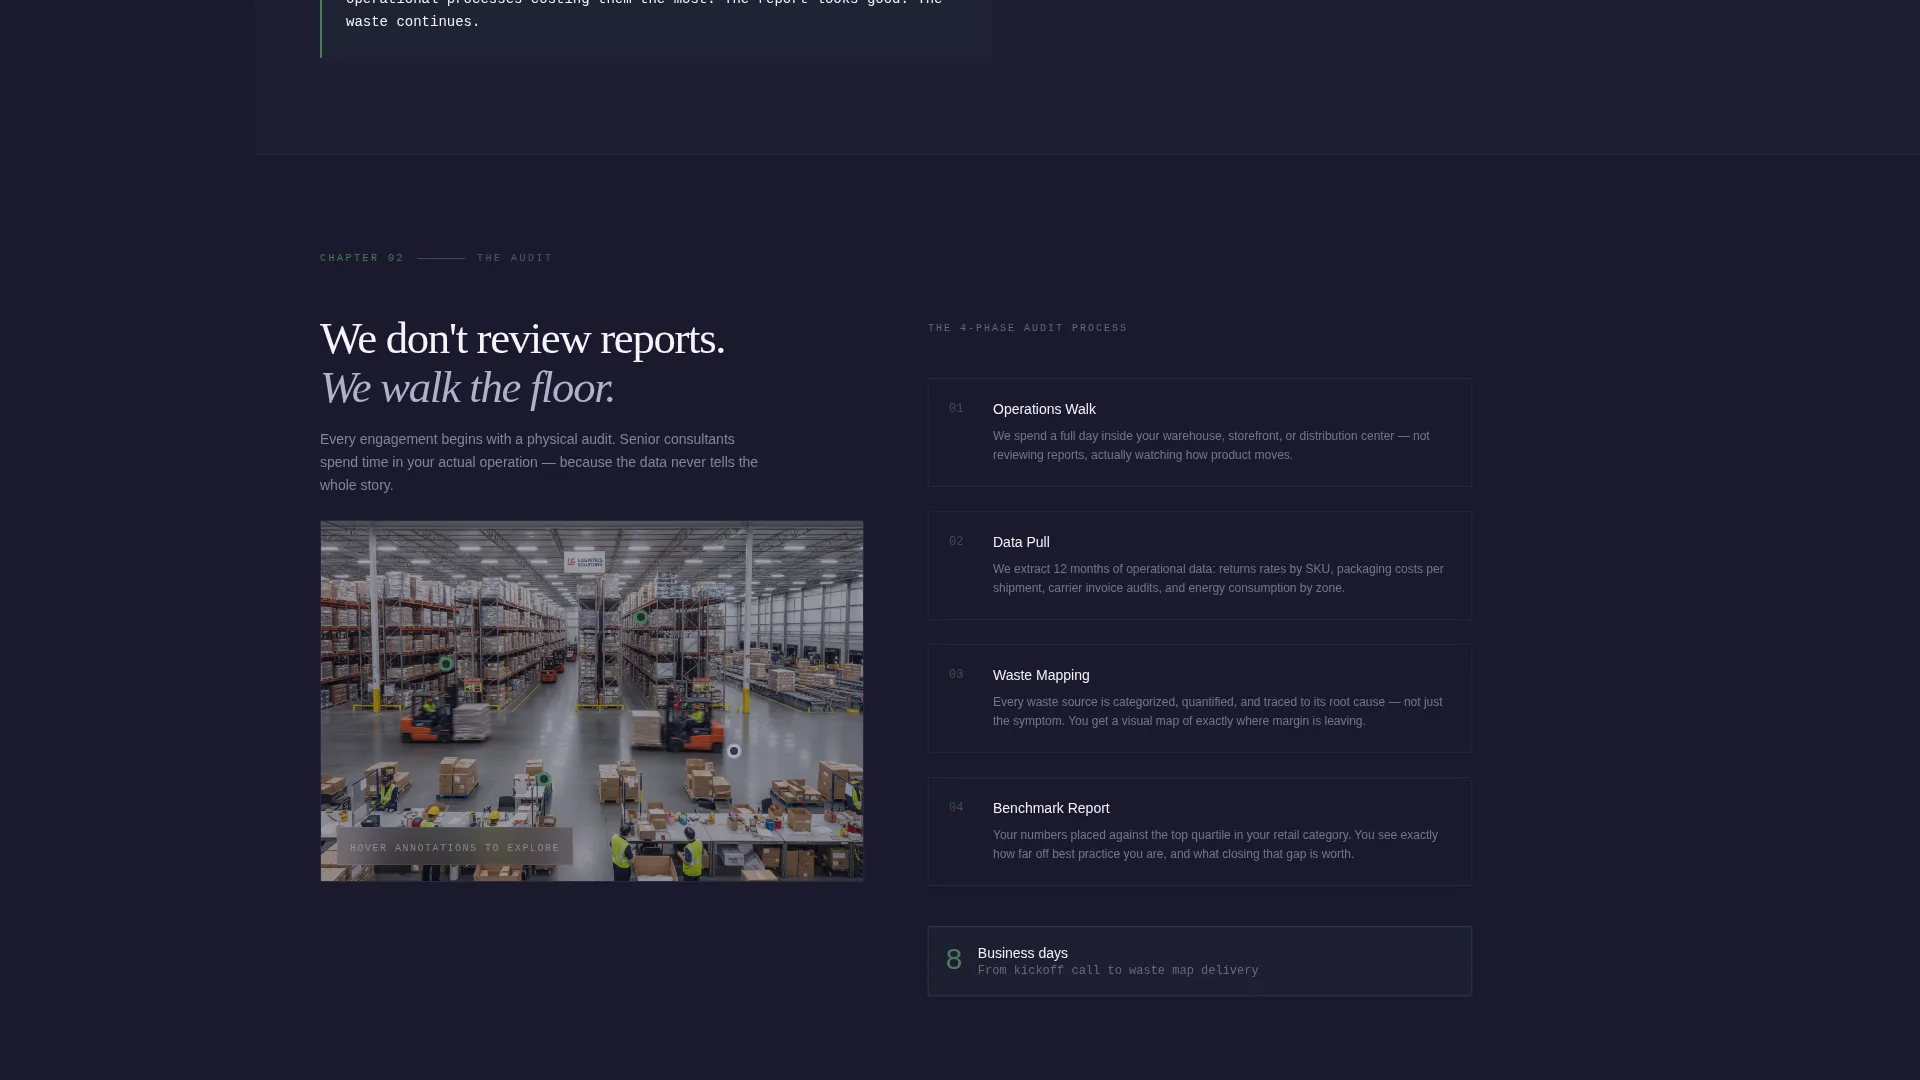Click the phase number '04'
The image size is (1920, 1080).
click(x=956, y=807)
